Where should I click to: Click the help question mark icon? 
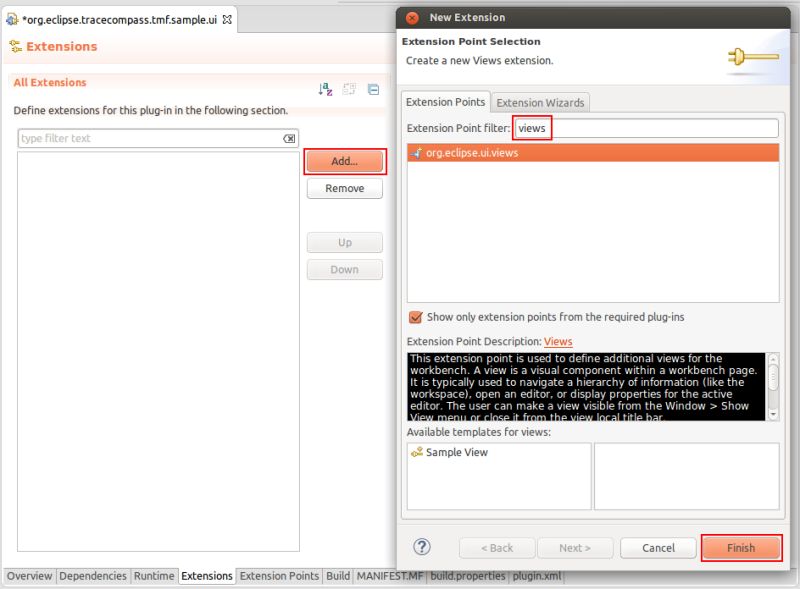(x=422, y=547)
